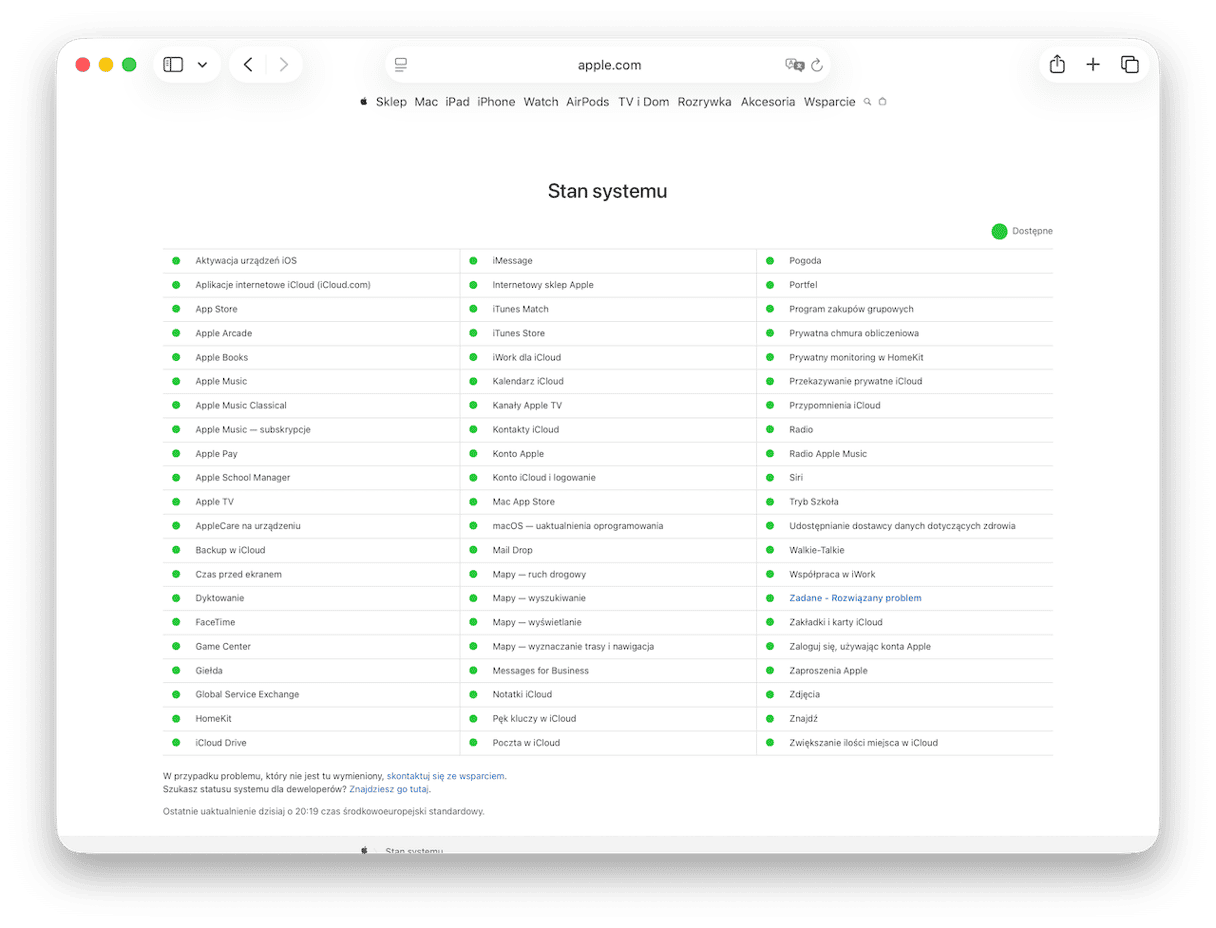The width and height of the screenshot is (1216, 928).
Task: Open a new tab with plus button
Action: 1093,65
